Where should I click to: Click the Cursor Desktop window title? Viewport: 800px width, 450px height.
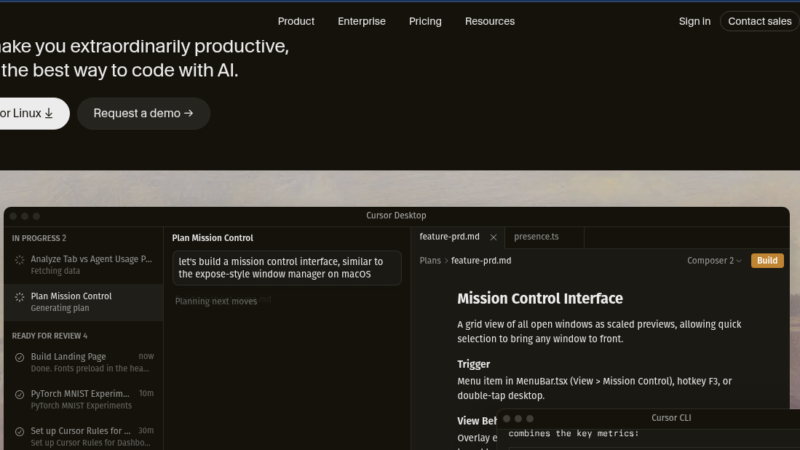396,215
